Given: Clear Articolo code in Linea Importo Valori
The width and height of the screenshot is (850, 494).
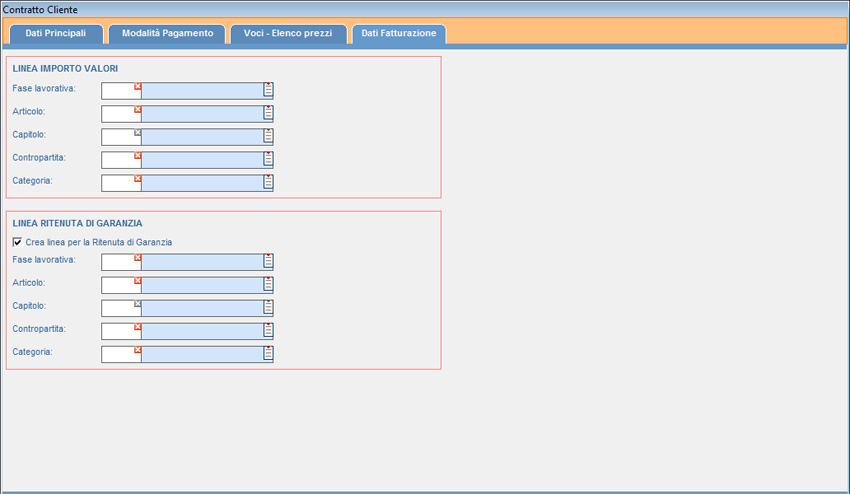Looking at the screenshot, I should pos(138,110).
